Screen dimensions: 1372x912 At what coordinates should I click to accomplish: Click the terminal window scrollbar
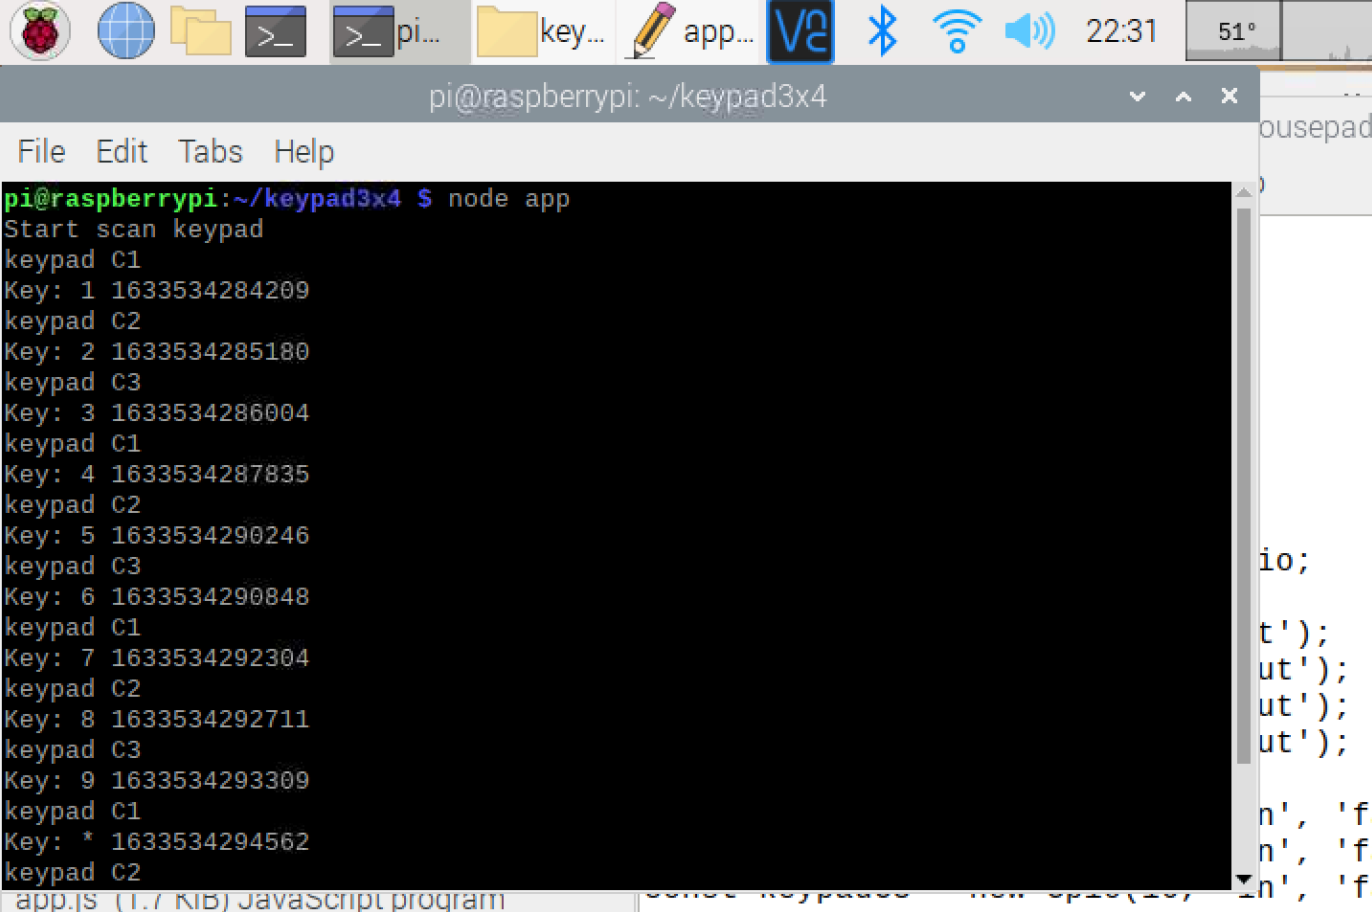click(x=1243, y=500)
